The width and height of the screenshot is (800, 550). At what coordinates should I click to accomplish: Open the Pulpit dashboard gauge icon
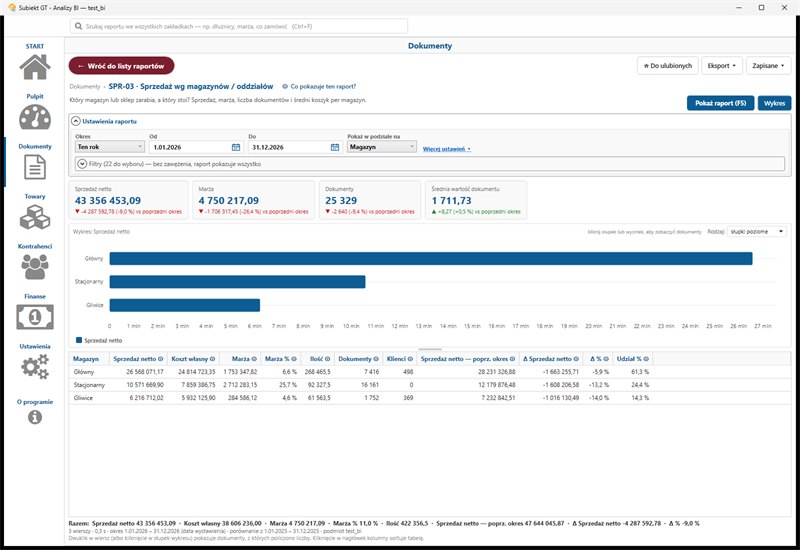click(35, 117)
